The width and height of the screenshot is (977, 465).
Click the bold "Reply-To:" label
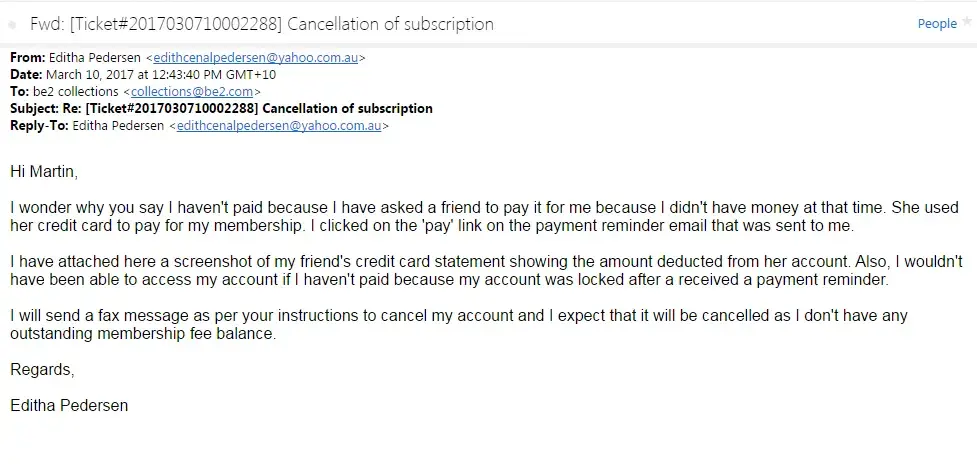click(x=37, y=126)
